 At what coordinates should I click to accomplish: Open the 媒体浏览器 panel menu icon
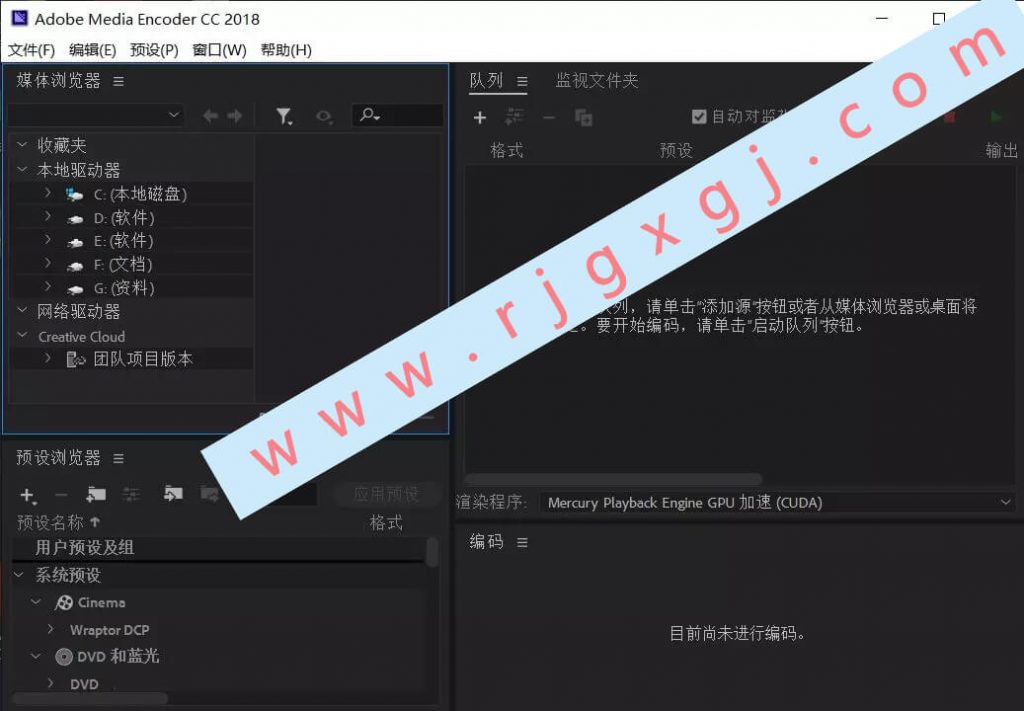[x=118, y=82]
